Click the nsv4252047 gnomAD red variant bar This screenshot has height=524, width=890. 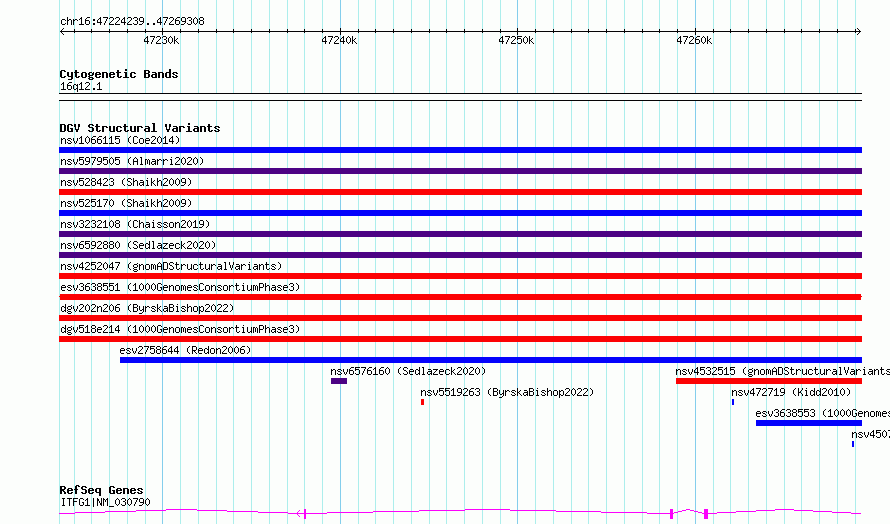coord(460,276)
